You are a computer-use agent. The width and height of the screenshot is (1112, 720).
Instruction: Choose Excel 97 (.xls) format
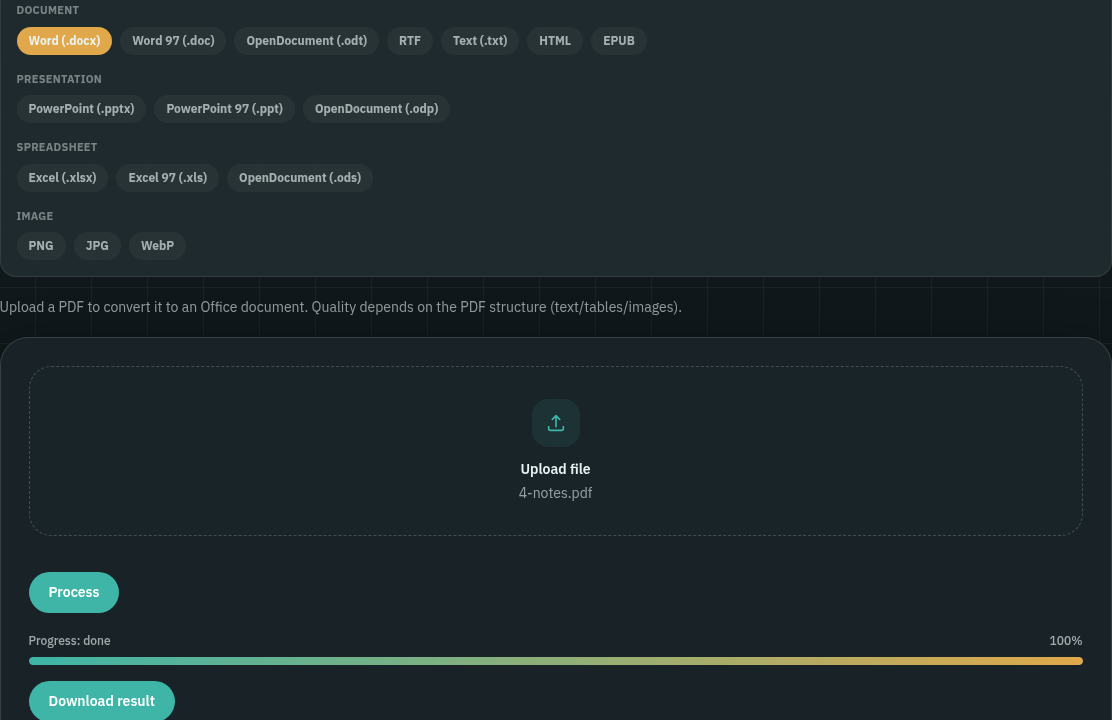click(x=167, y=178)
